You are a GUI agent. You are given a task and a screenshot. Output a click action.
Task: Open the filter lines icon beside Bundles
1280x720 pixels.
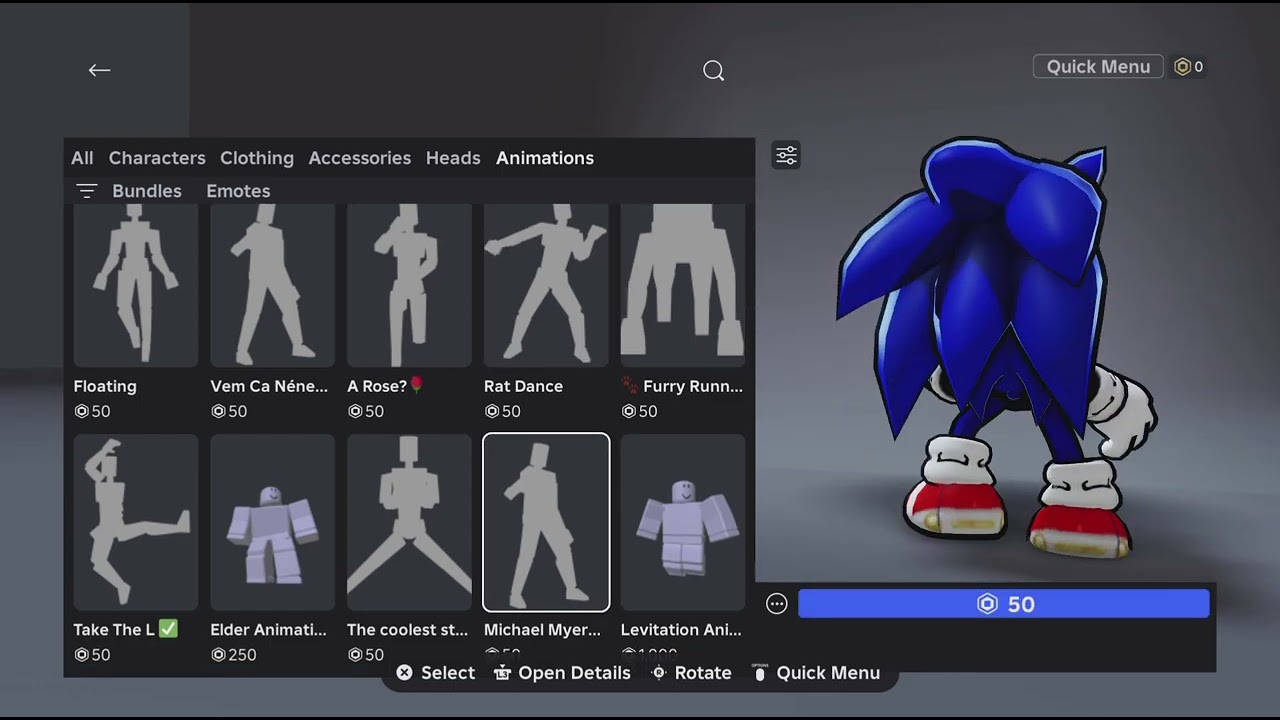pyautogui.click(x=87, y=191)
